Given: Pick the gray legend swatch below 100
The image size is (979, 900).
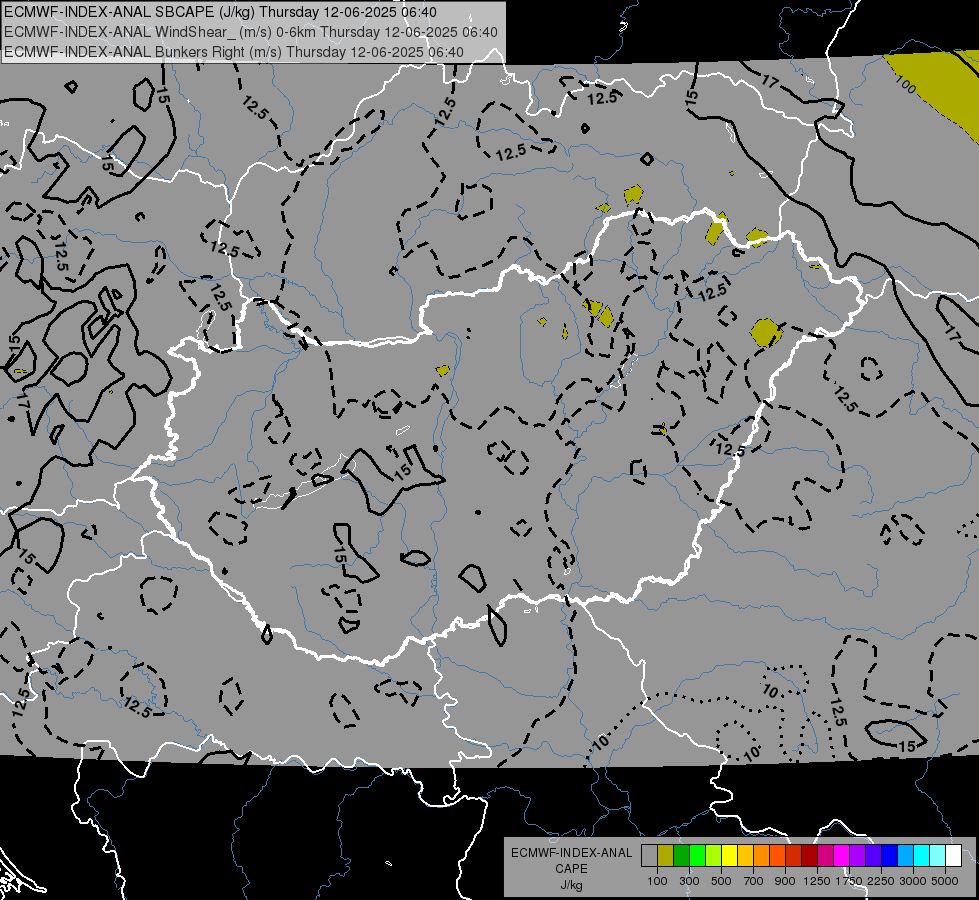Looking at the screenshot, I should [649, 856].
